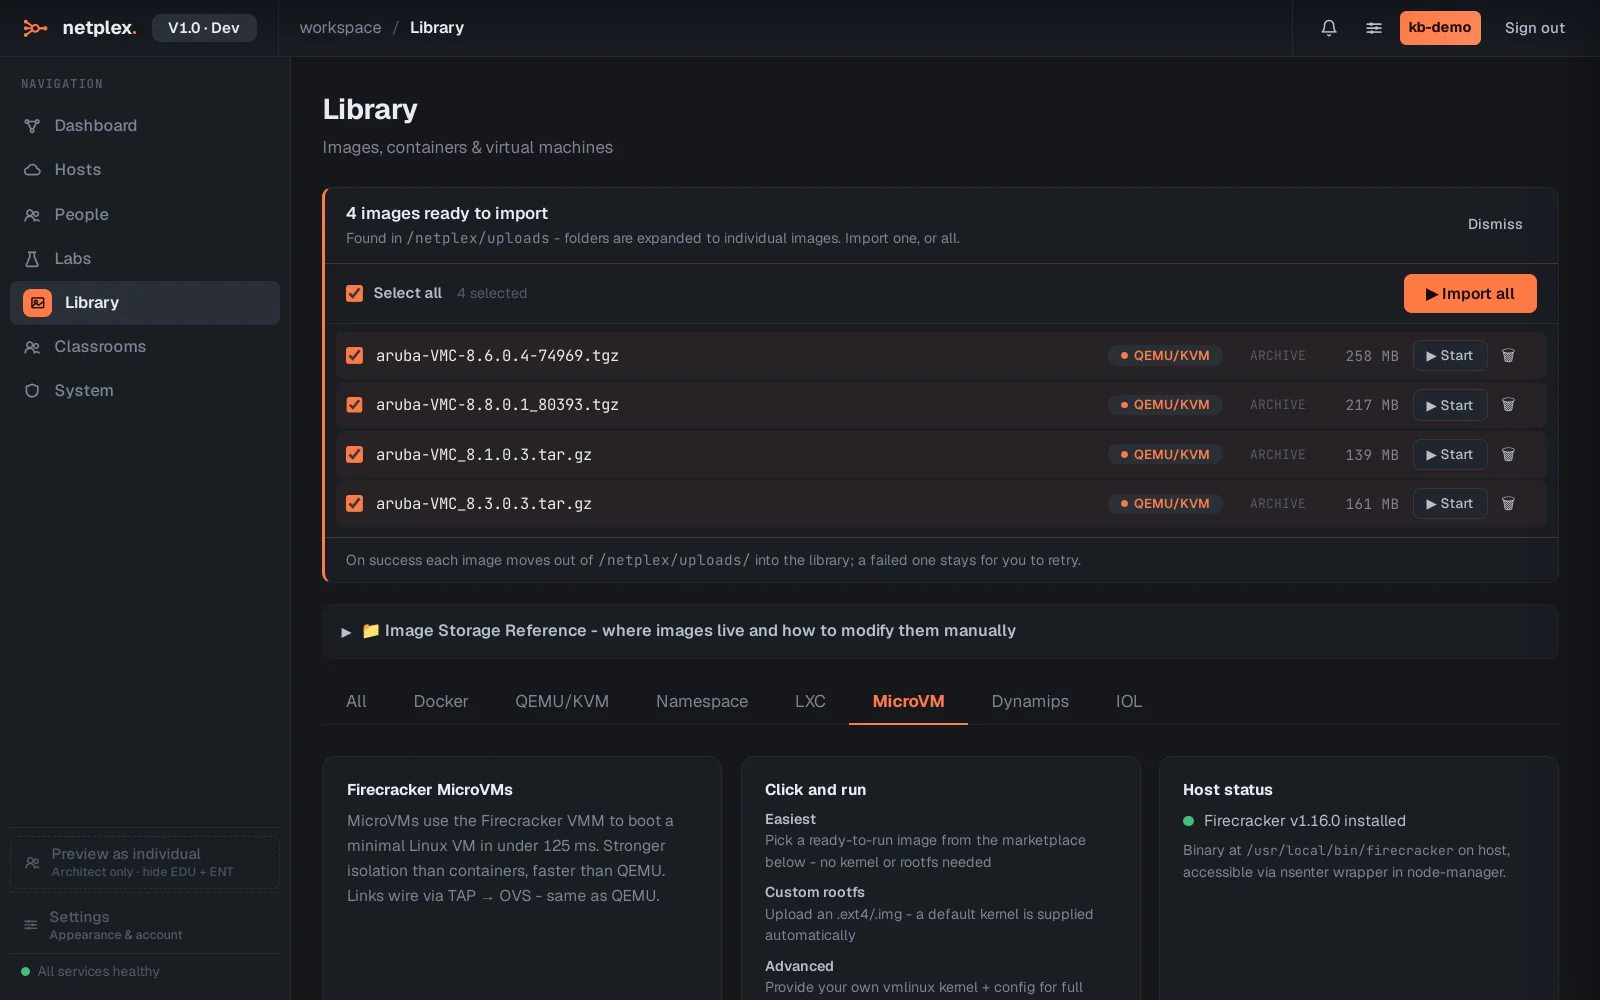Viewport: 1600px width, 1000px height.
Task: Click the V1.0 · Dev version badge
Action: 204,28
